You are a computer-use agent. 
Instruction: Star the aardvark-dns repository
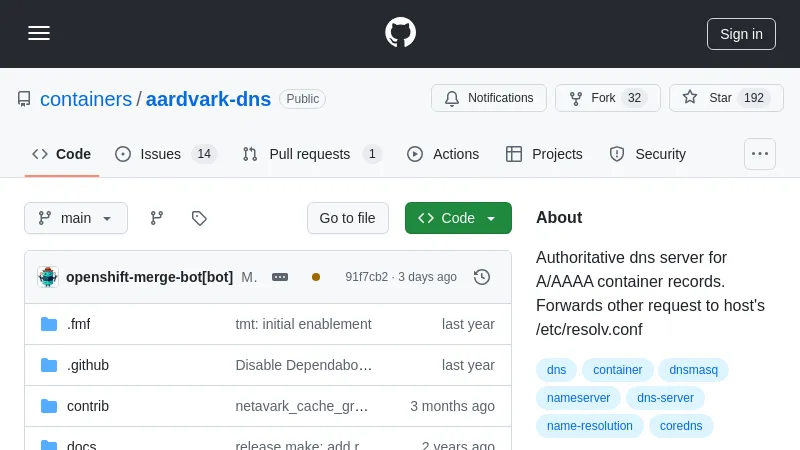(726, 98)
